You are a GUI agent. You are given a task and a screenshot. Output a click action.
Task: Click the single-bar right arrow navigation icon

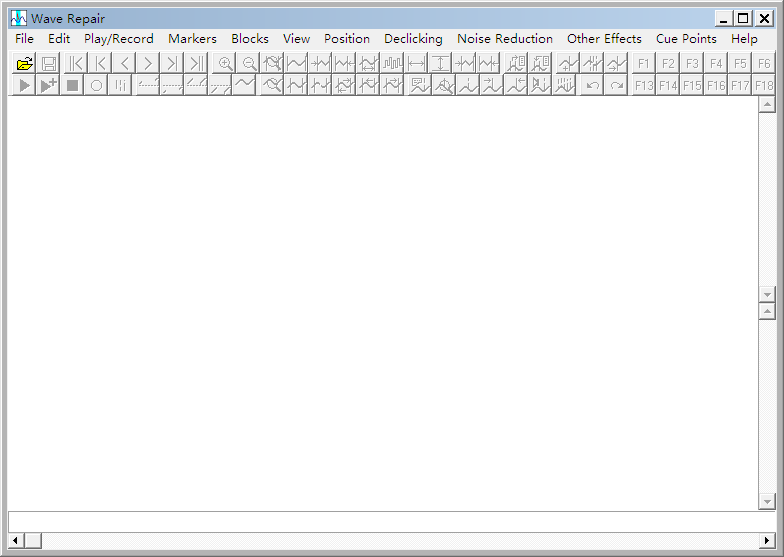tap(172, 64)
